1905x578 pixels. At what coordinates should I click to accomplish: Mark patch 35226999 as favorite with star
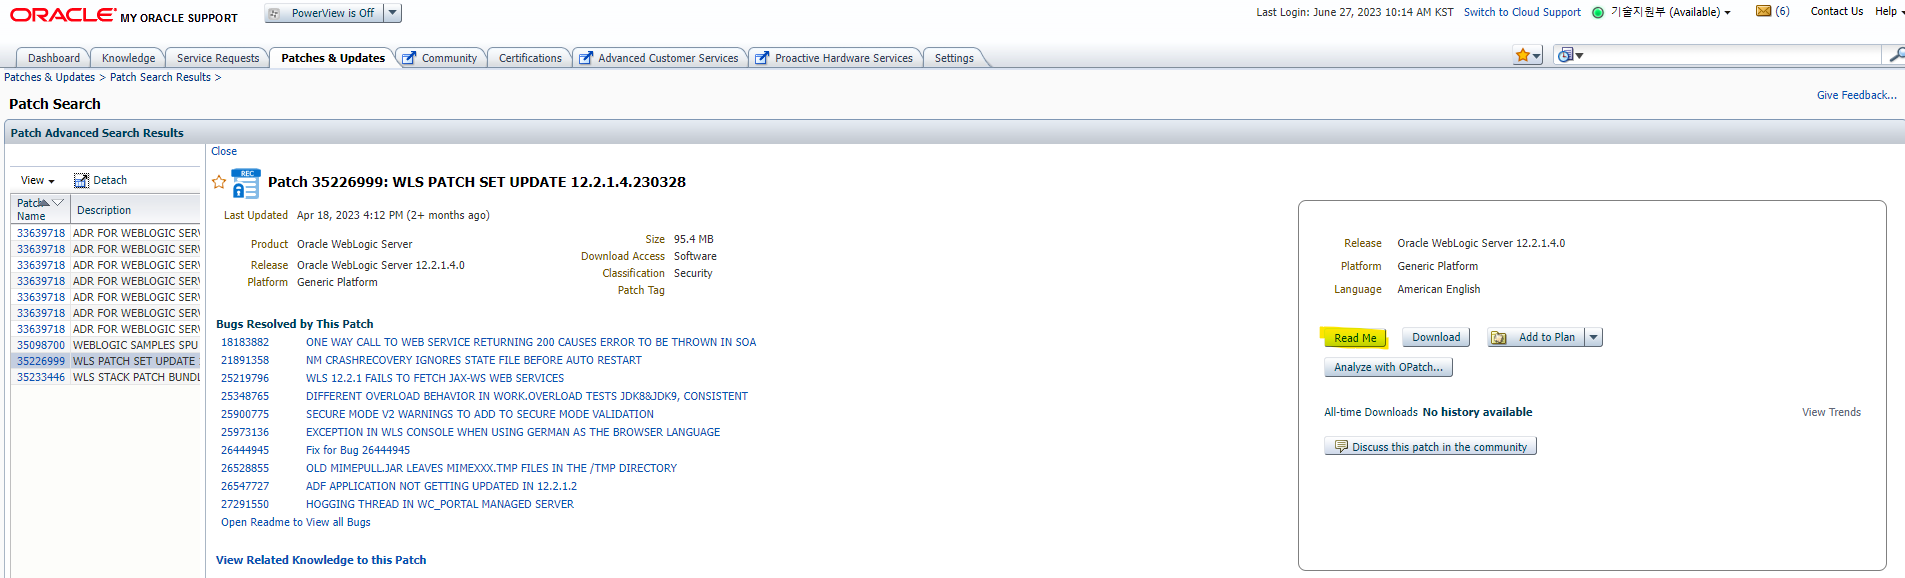219,182
